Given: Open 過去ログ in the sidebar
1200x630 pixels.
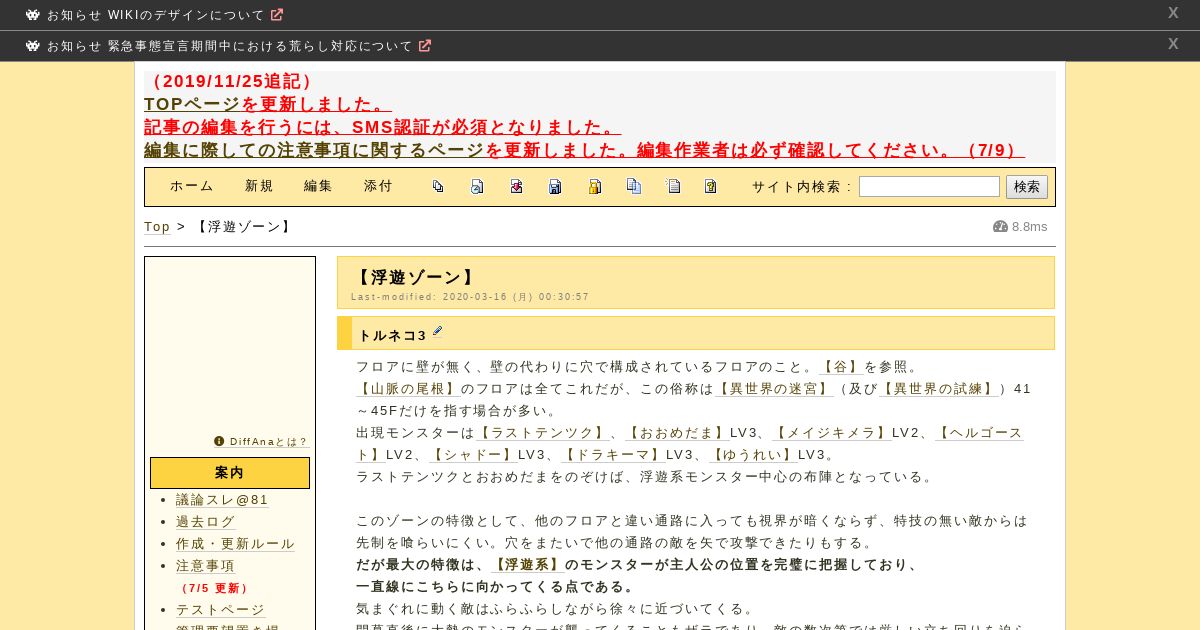Looking at the screenshot, I should coord(206,522).
